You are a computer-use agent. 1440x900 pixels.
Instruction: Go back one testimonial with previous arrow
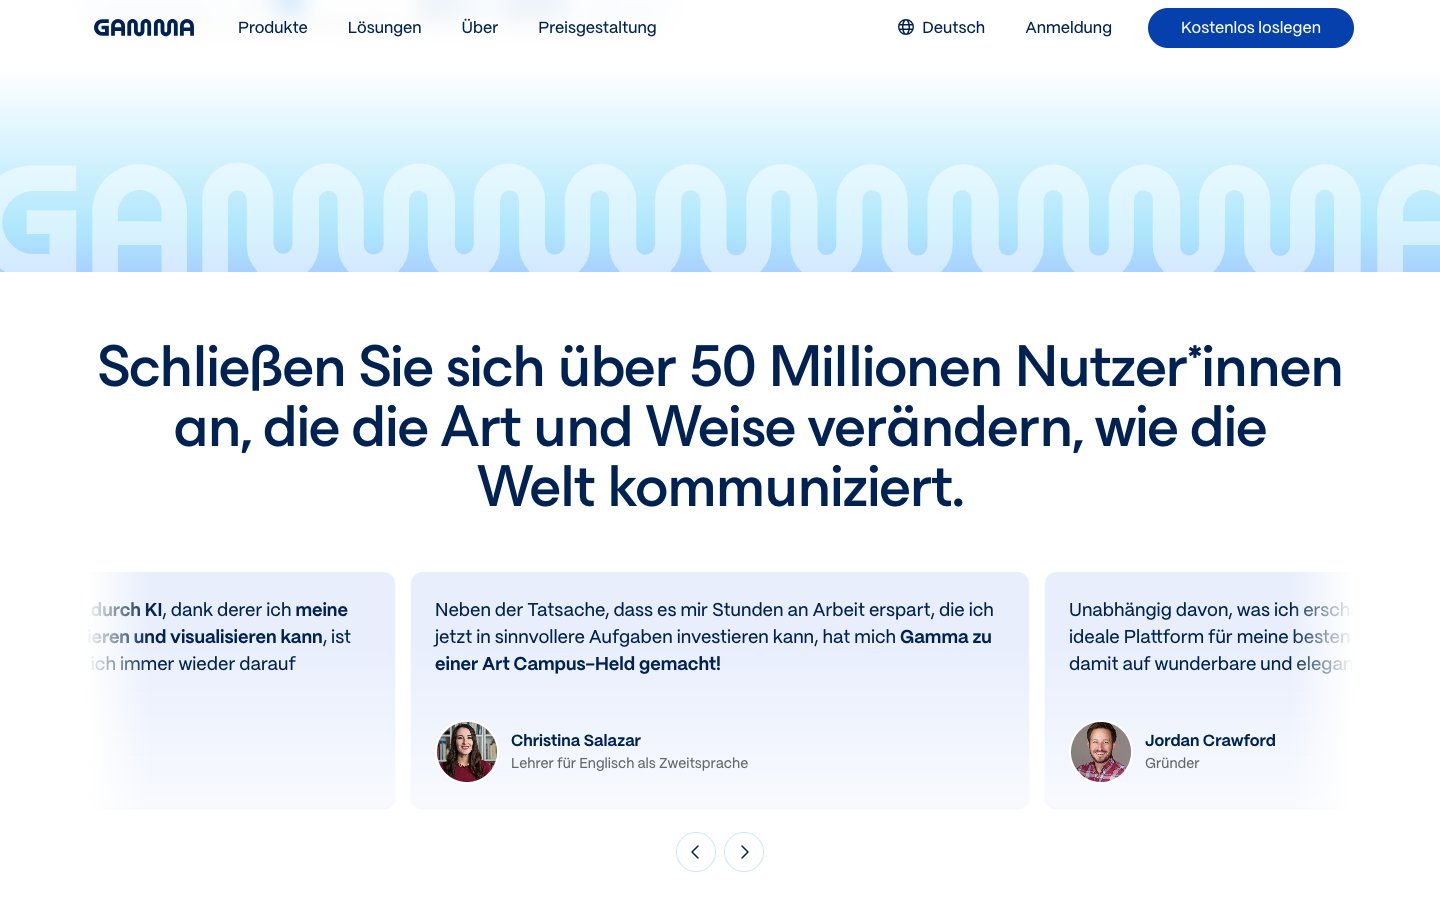696,851
